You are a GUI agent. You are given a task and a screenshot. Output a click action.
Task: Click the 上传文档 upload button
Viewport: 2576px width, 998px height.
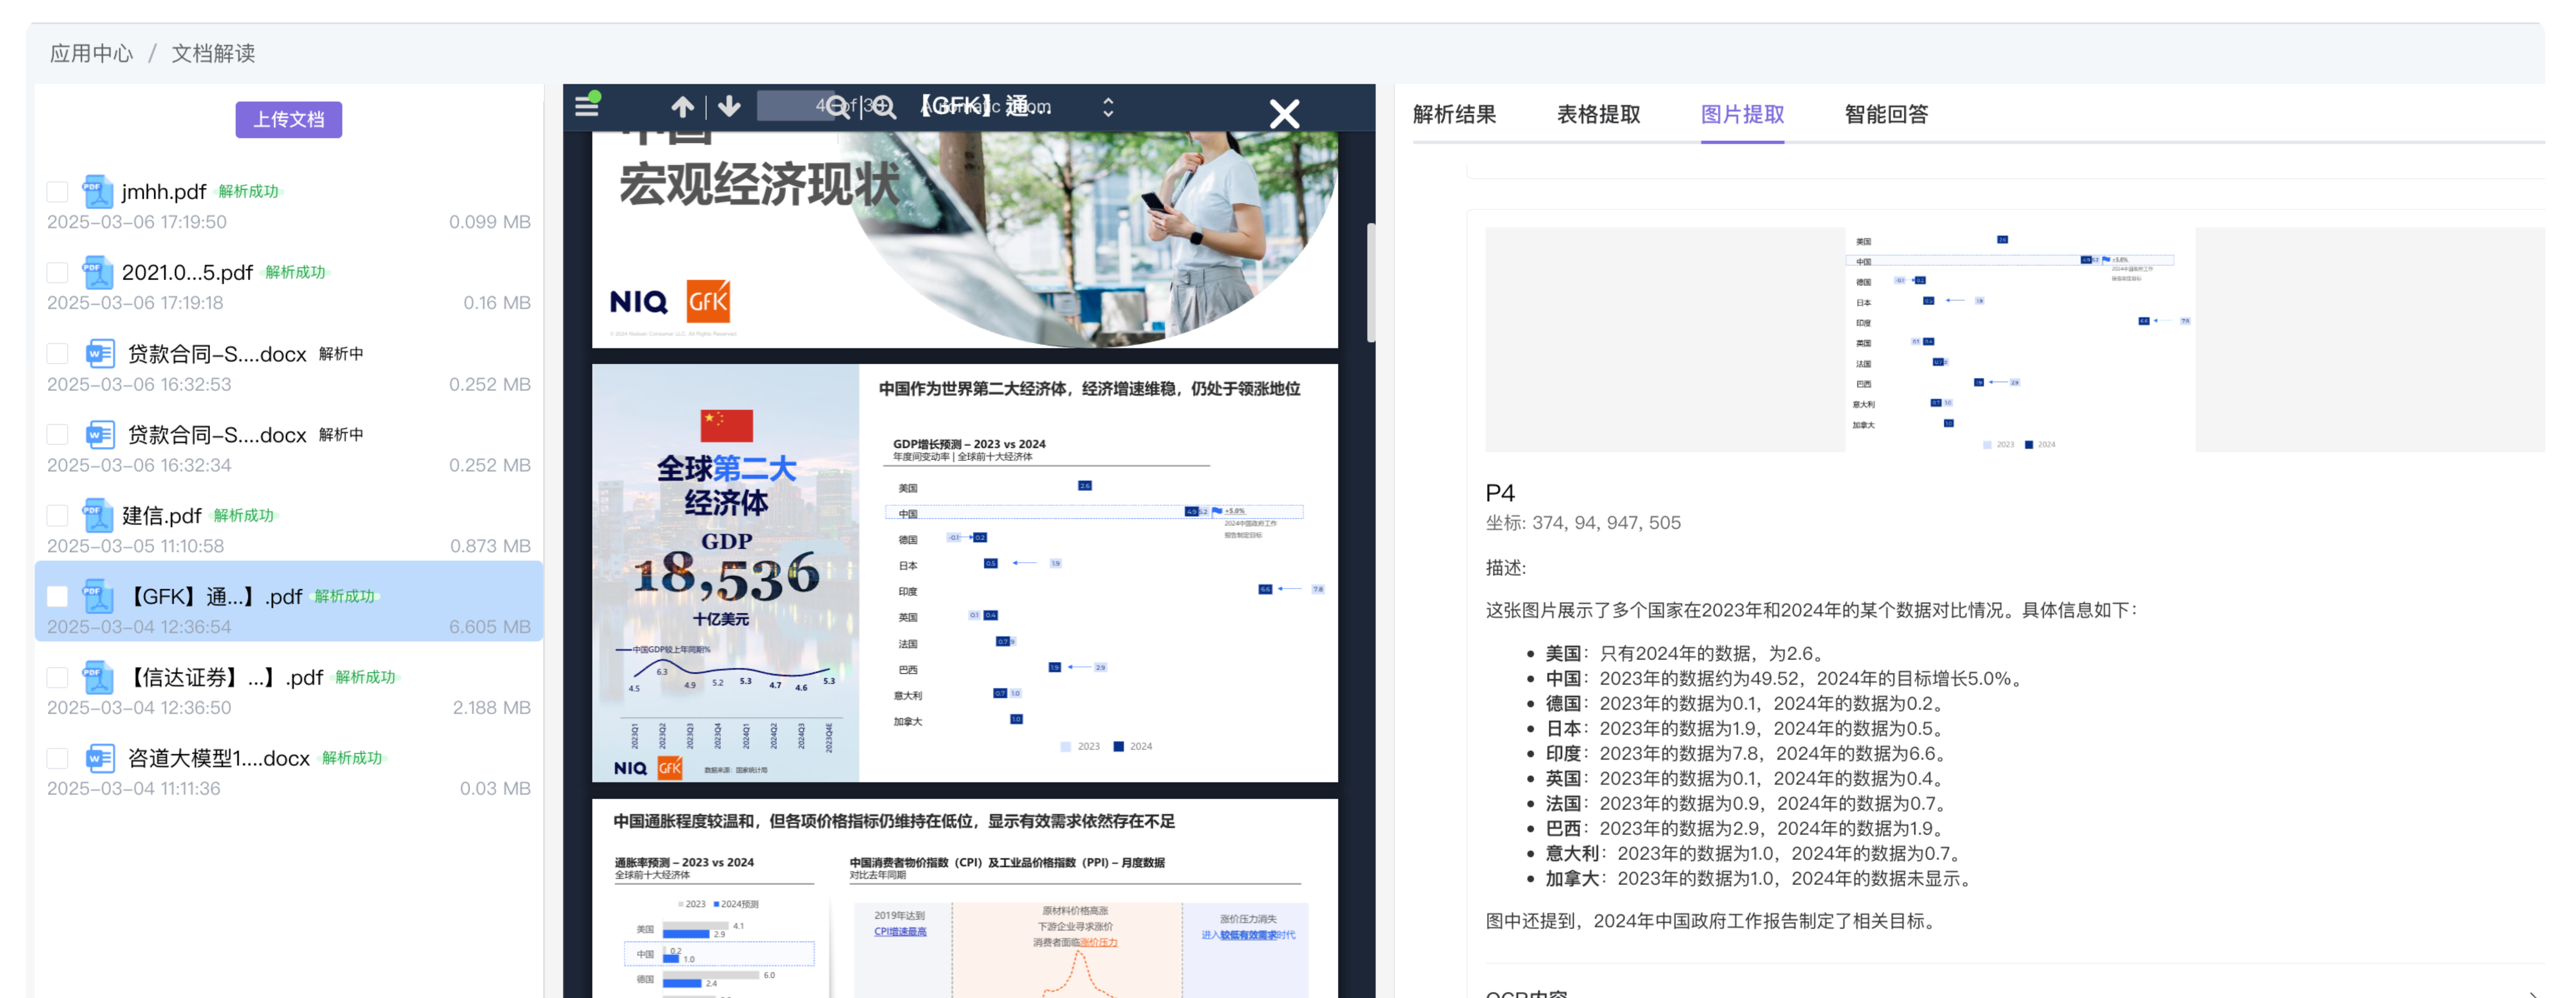[289, 119]
